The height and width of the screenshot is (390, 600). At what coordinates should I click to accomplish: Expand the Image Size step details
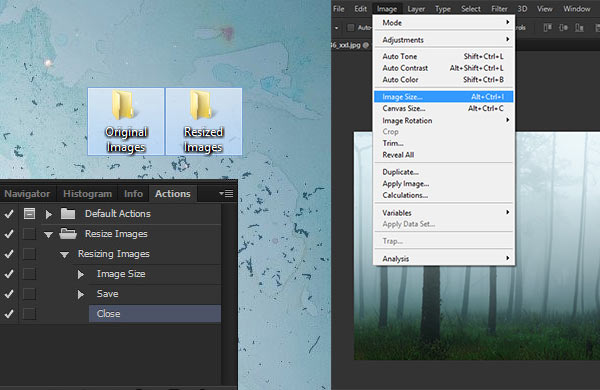pos(80,274)
